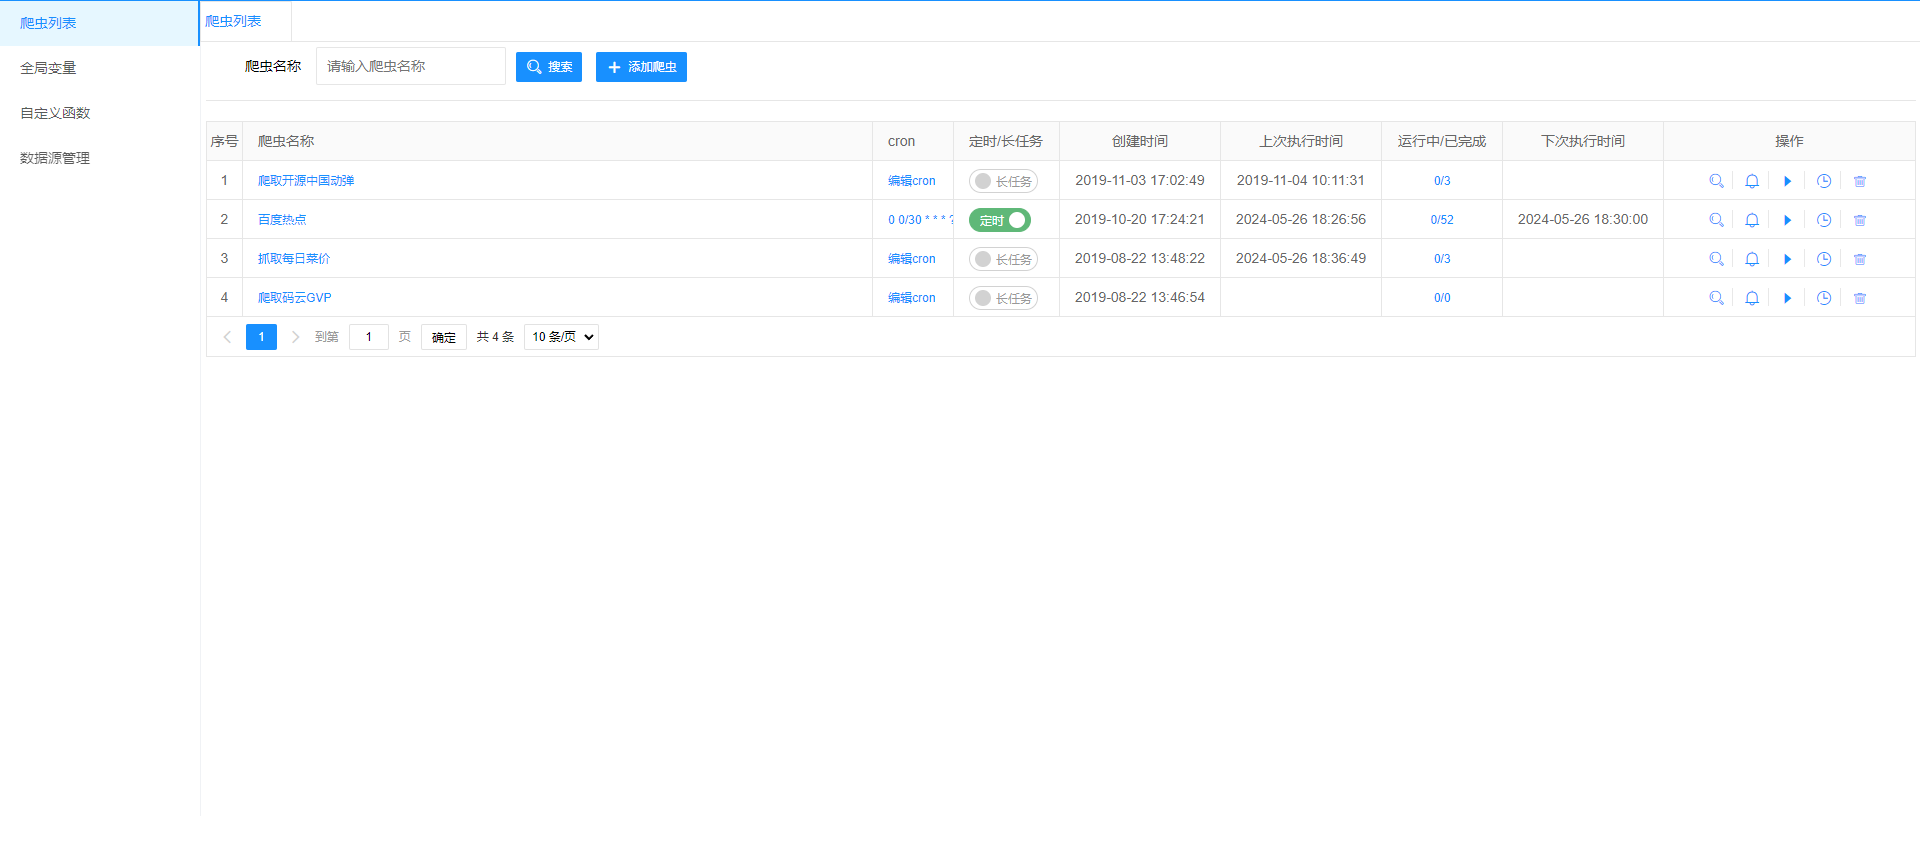Open the 百度热点 spider link
The width and height of the screenshot is (1920, 860).
click(x=282, y=220)
